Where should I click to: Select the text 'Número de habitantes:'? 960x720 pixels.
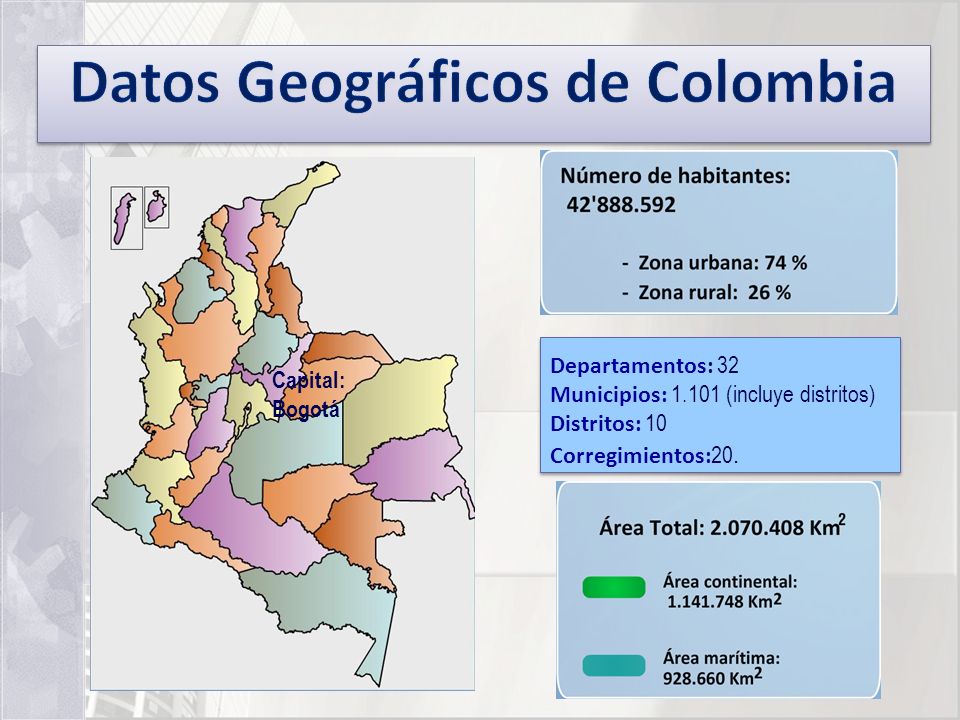point(675,176)
